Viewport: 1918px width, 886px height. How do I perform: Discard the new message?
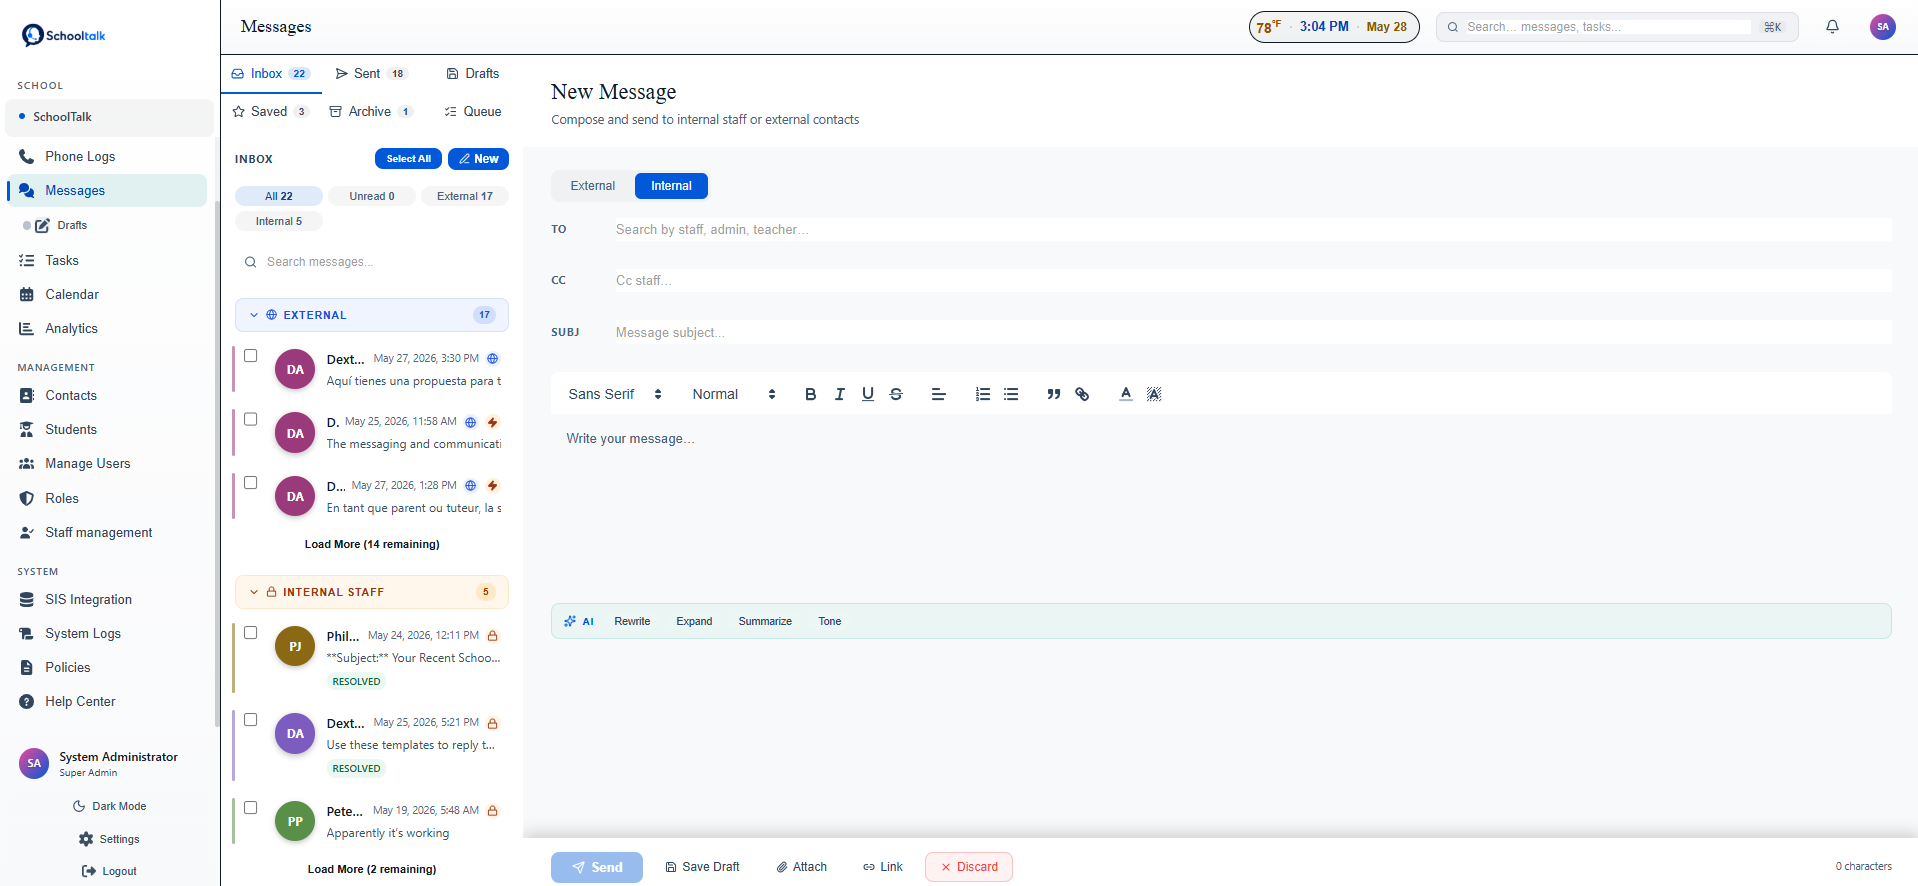click(969, 867)
